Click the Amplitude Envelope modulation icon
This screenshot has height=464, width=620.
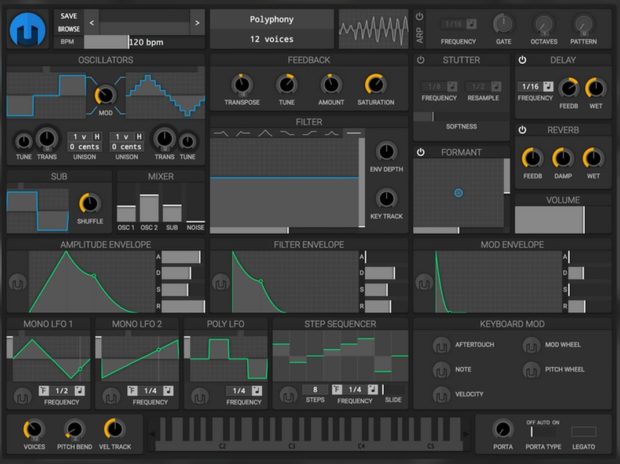[17, 282]
